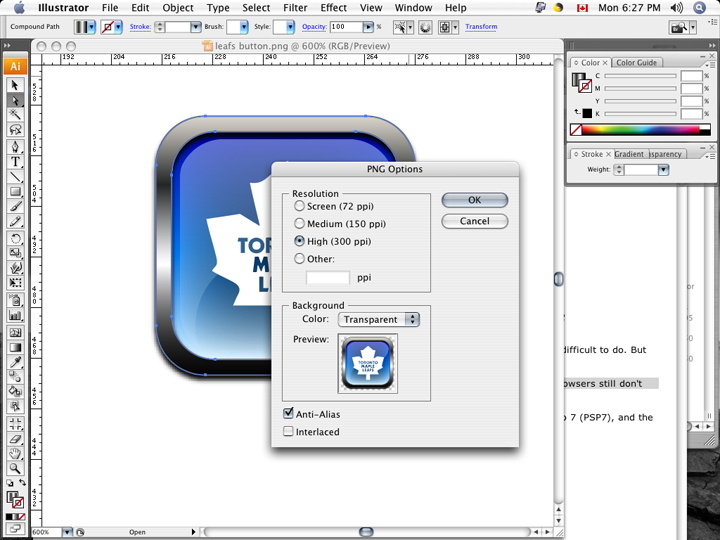Click the Other ppi input field
The image size is (720, 540).
(327, 278)
